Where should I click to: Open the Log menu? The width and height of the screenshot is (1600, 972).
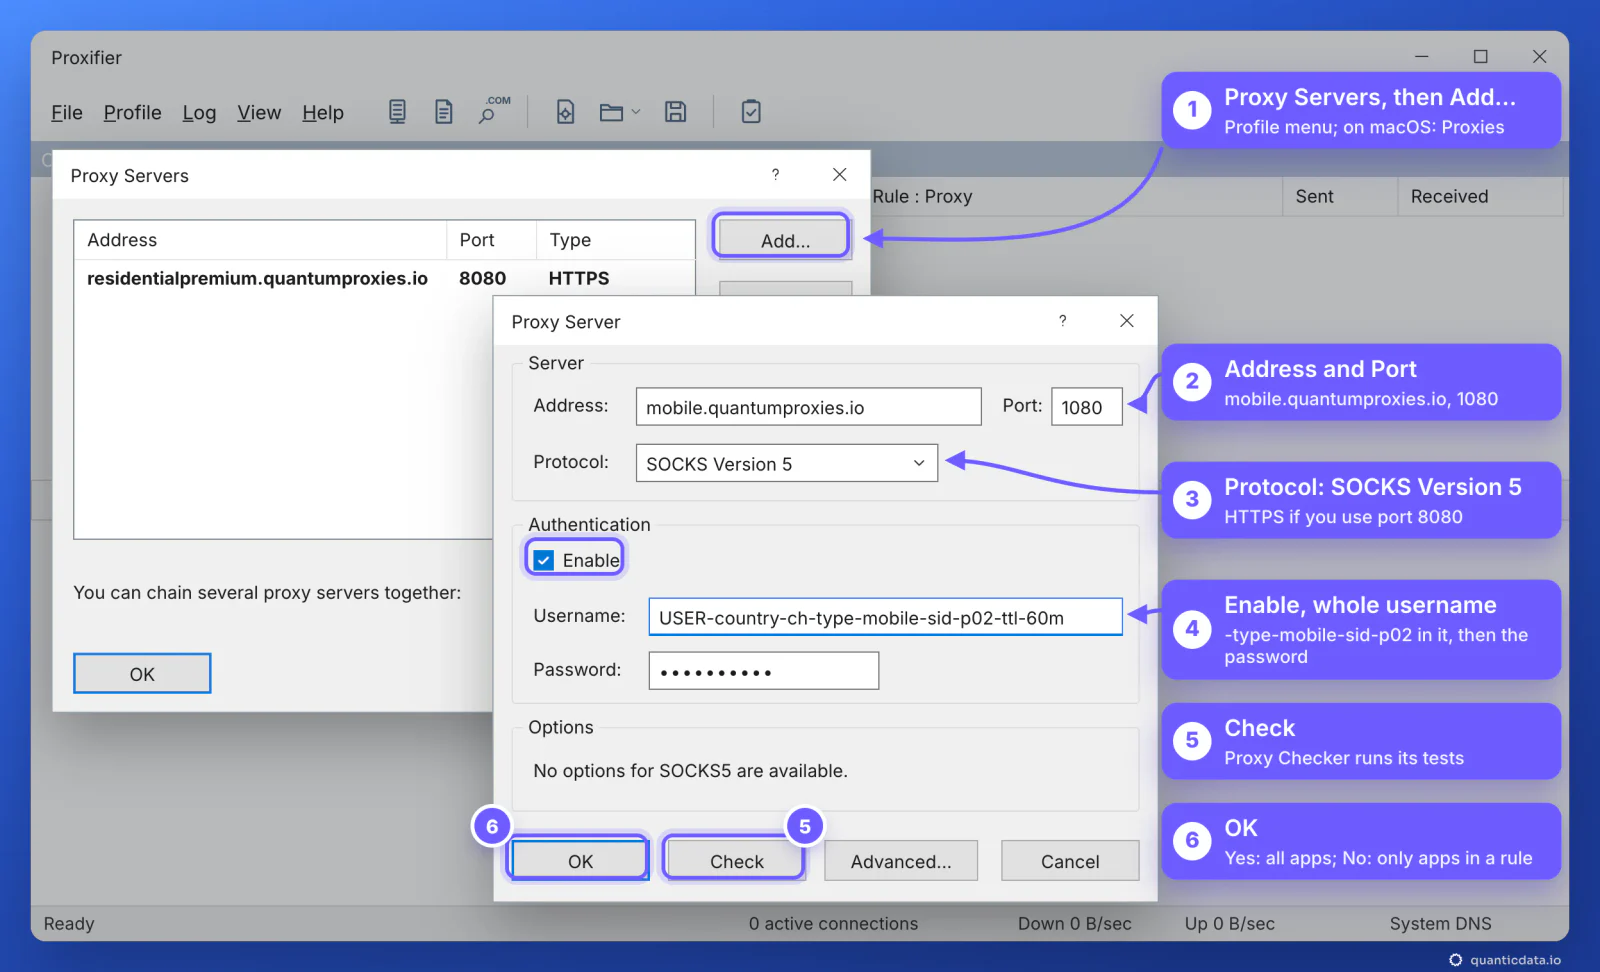click(x=199, y=113)
